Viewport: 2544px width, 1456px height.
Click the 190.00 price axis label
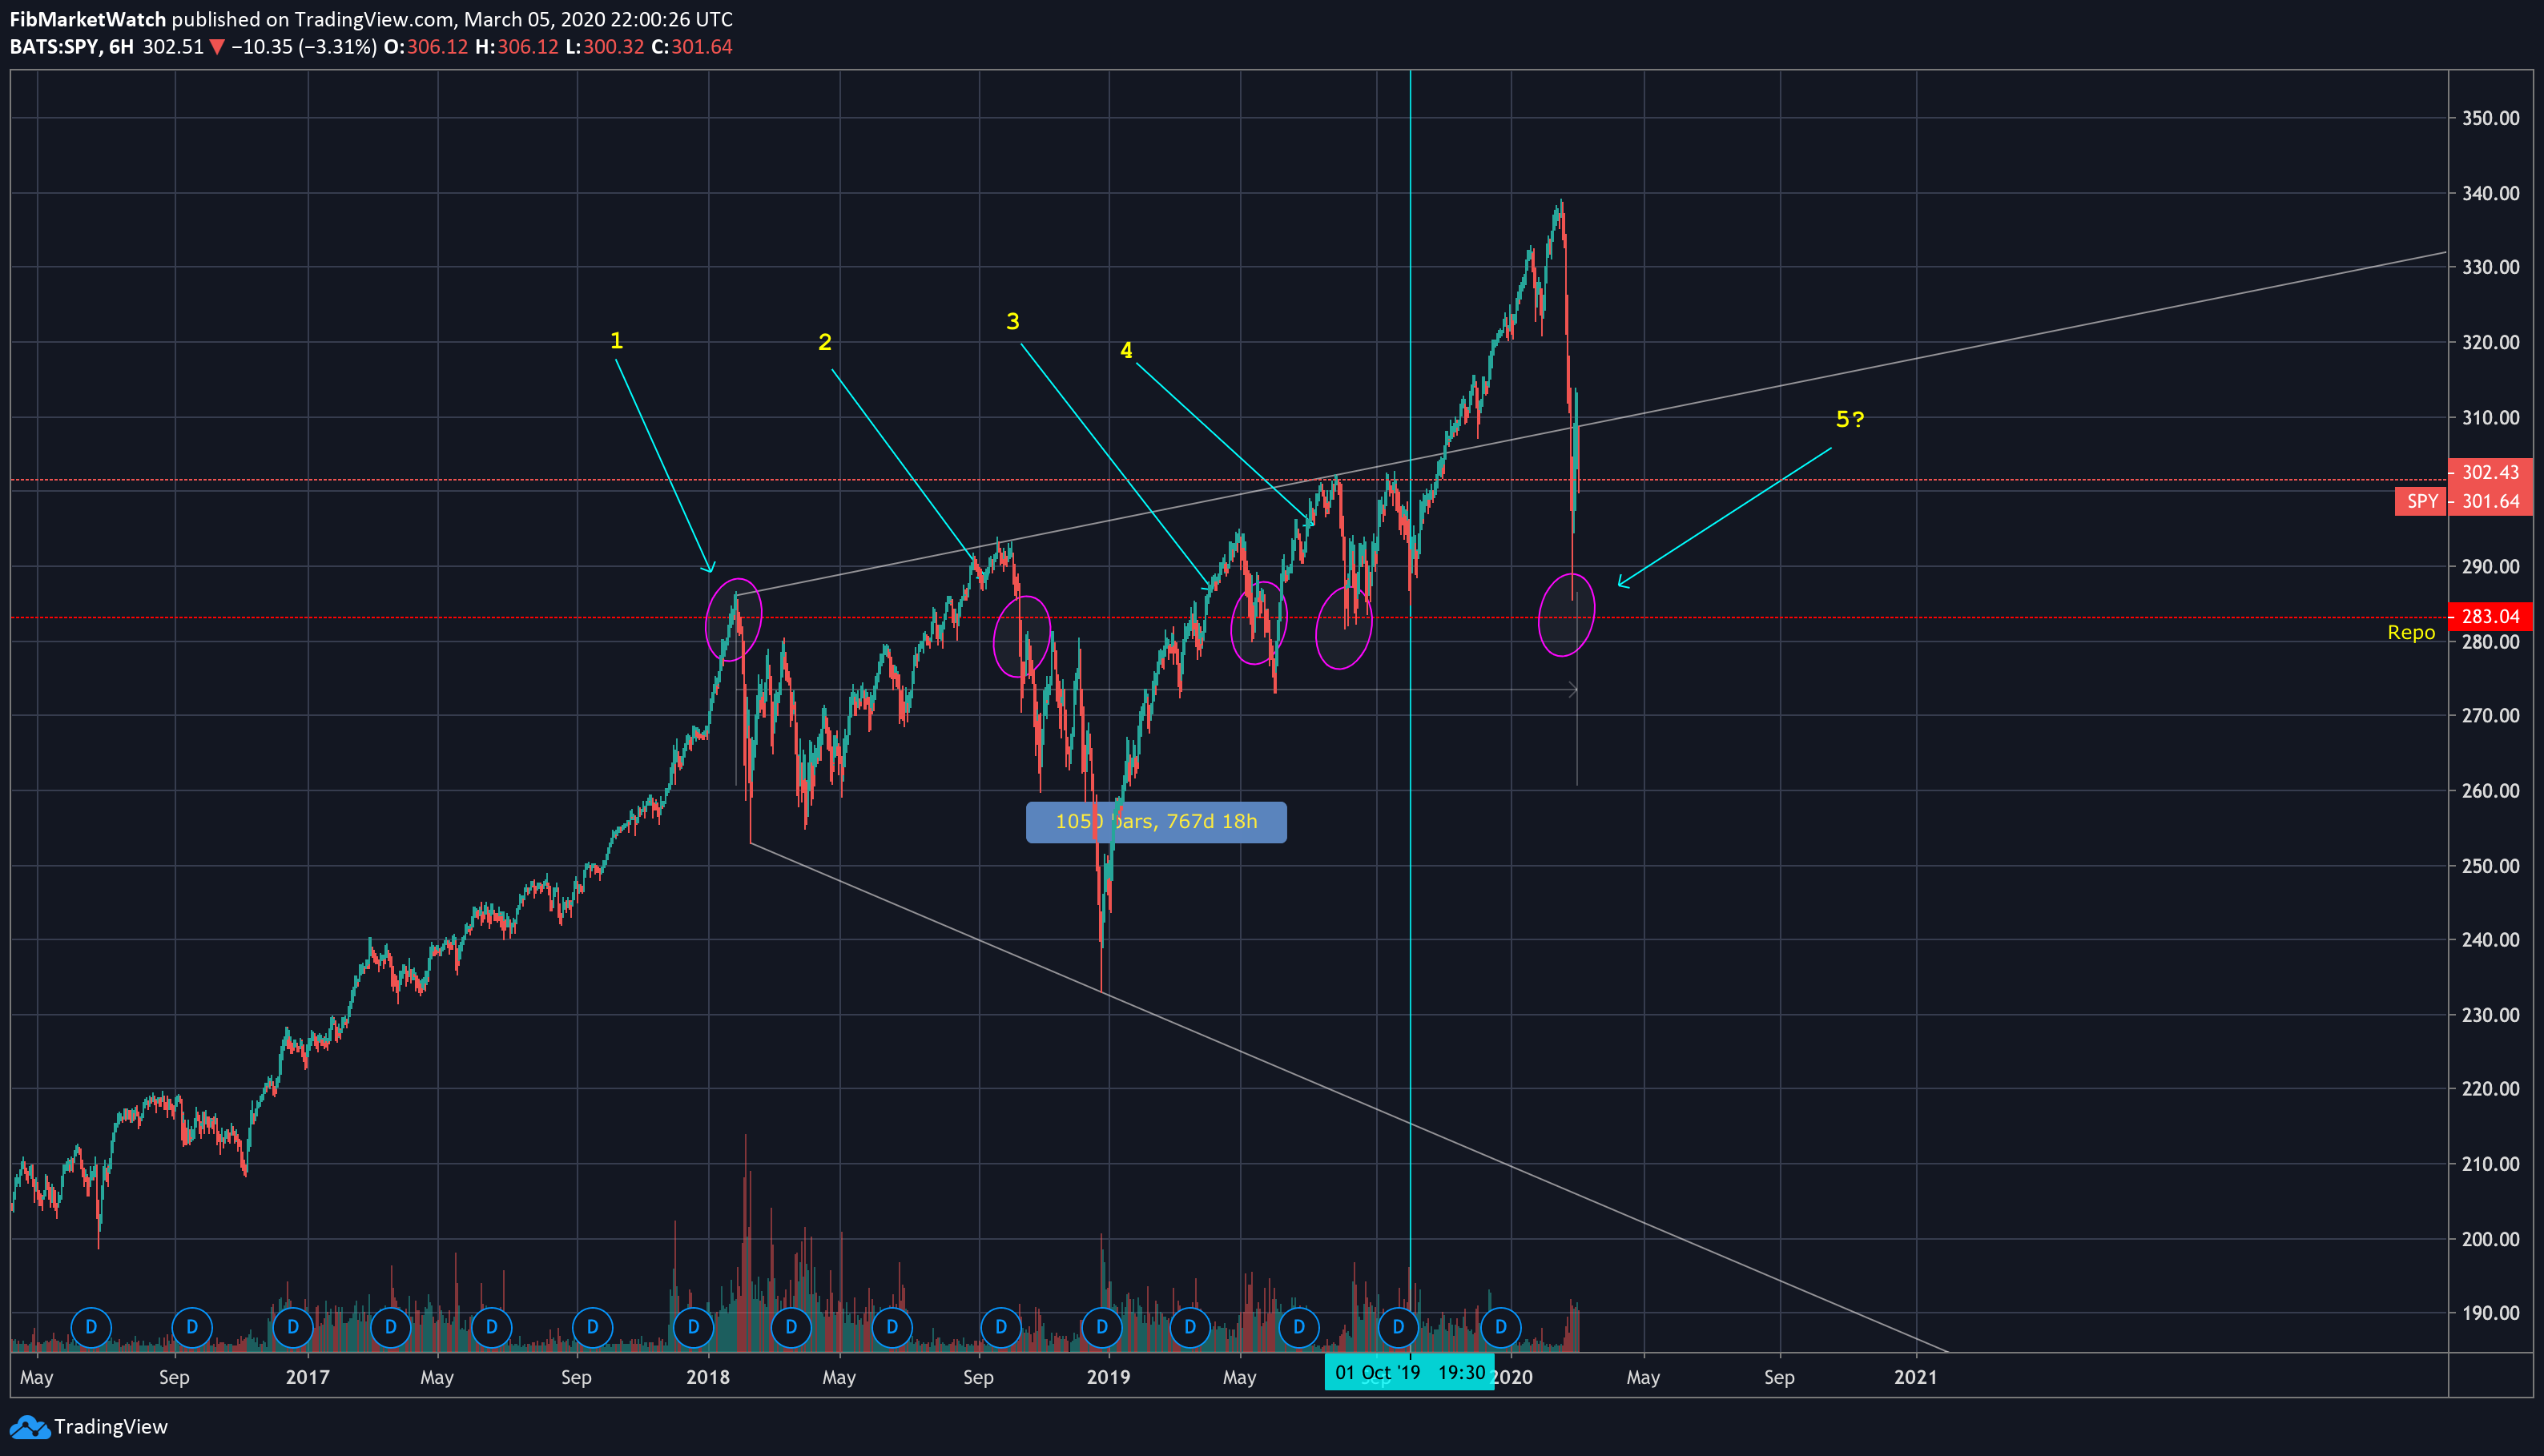2490,1313
